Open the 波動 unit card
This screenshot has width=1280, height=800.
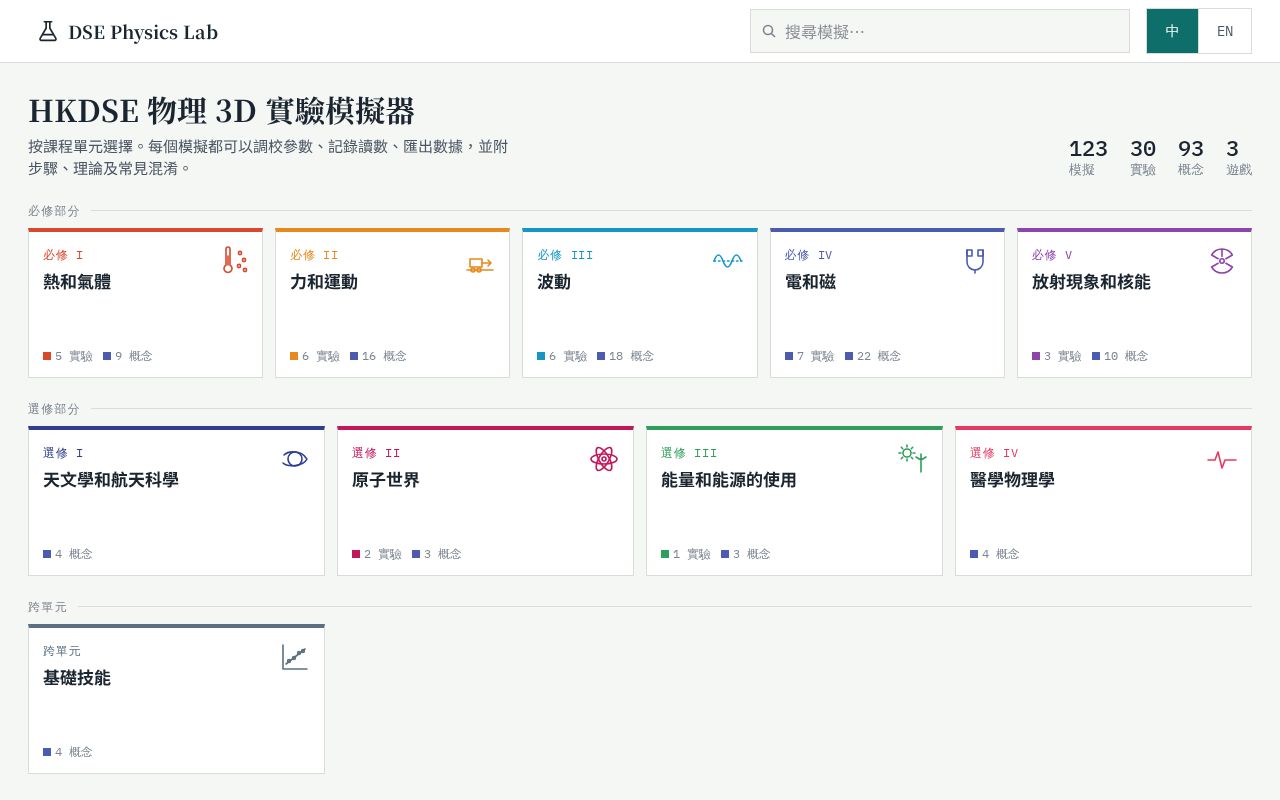pyautogui.click(x=640, y=303)
